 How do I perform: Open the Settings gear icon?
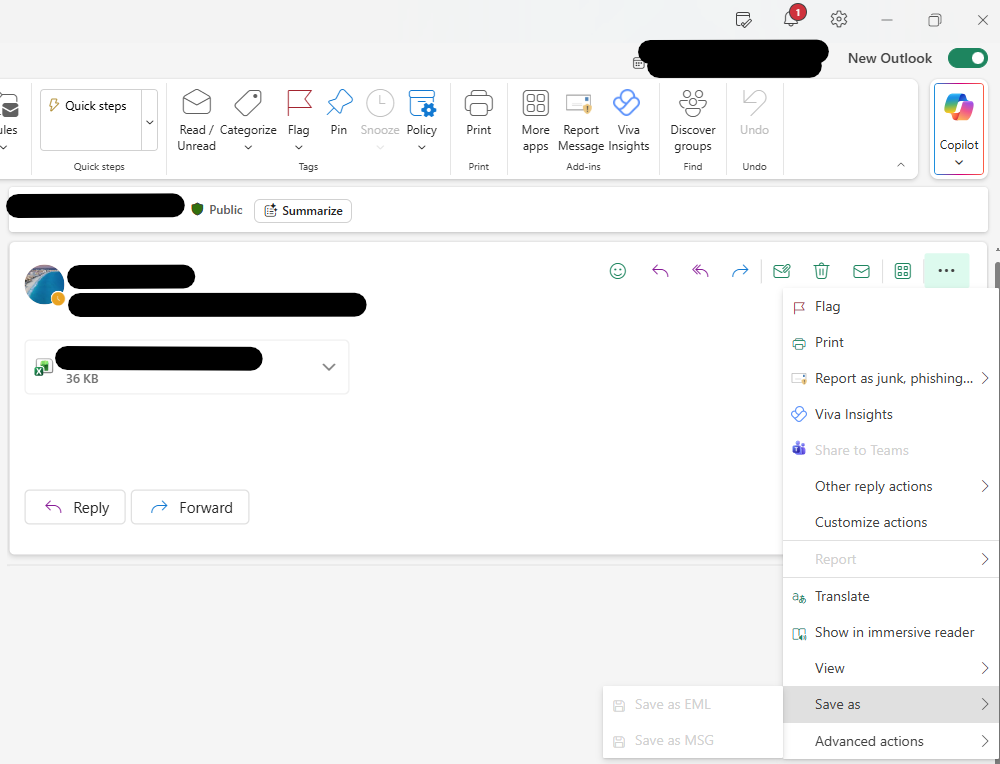(x=839, y=19)
